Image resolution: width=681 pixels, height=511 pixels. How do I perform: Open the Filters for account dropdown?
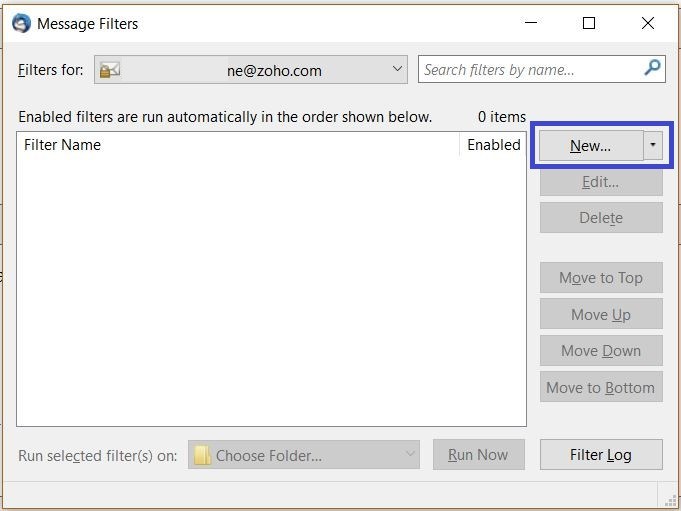(x=251, y=69)
